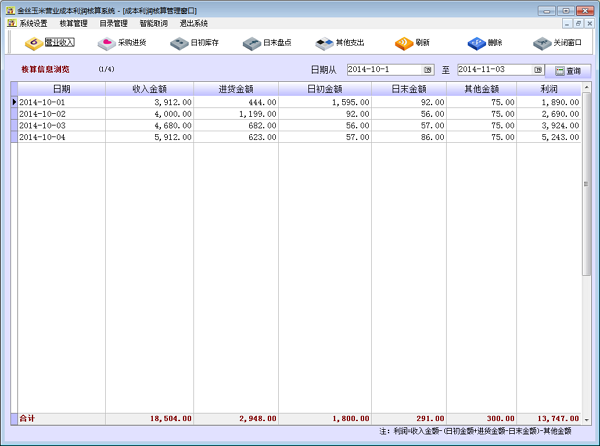Close the inner MDI child window
The height and width of the screenshot is (446, 600).
590,23
